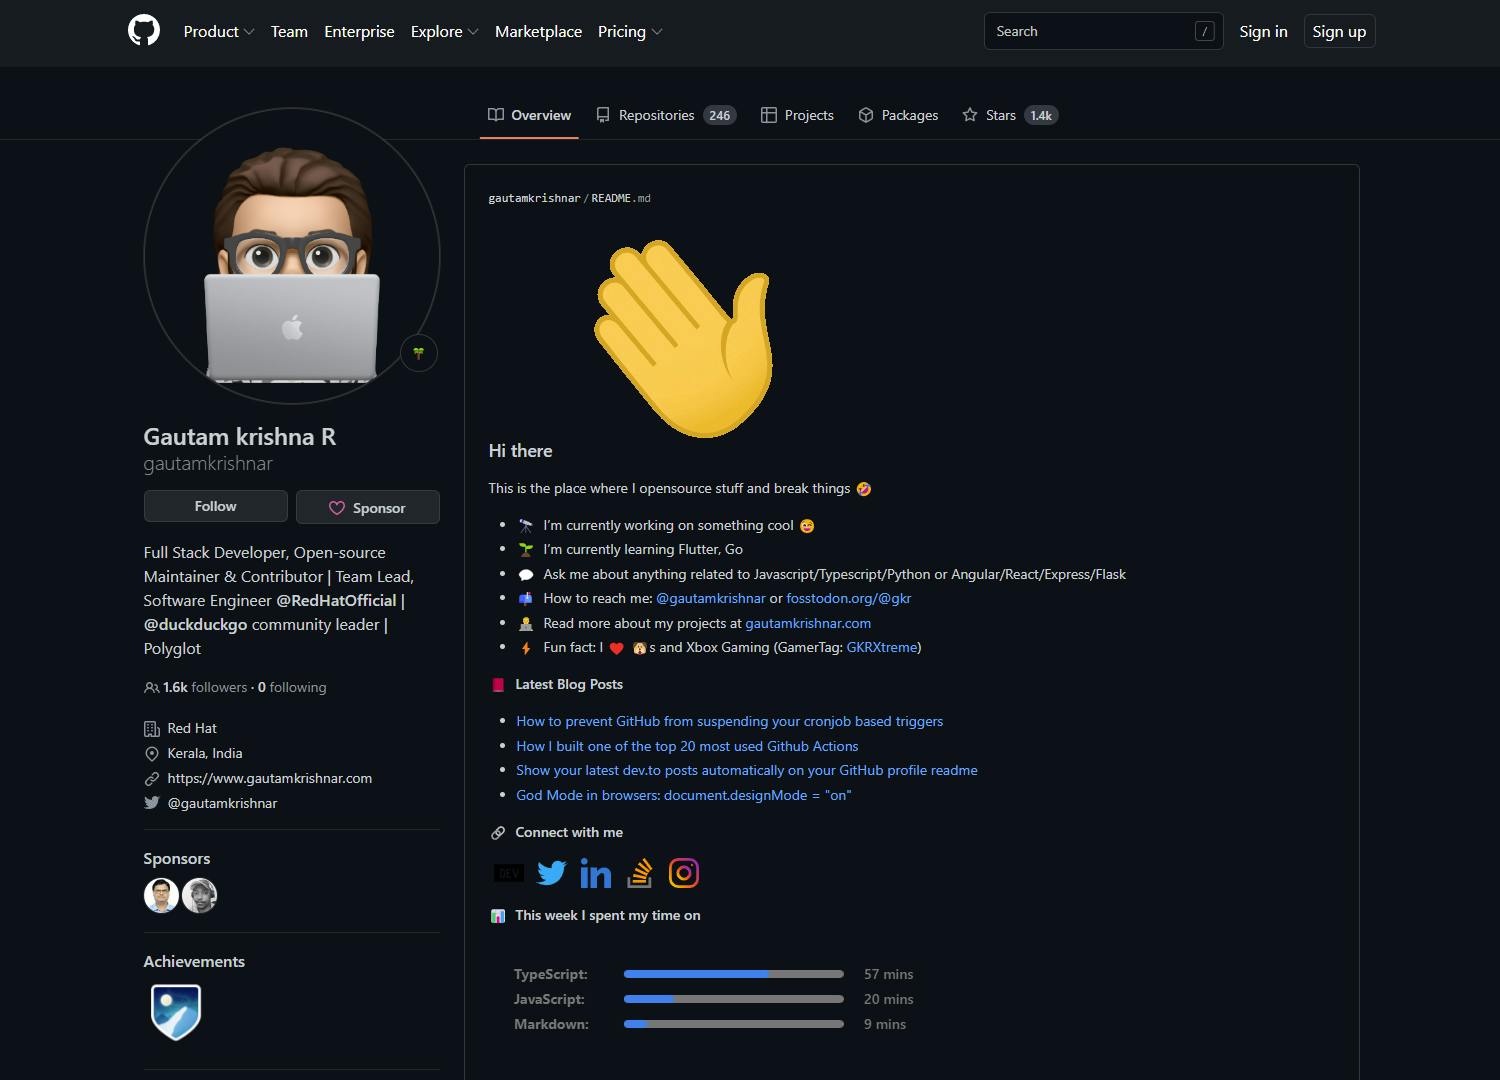Image resolution: width=1500 pixels, height=1080 pixels.
Task: Open the LinkedIn icon
Action: [596, 873]
